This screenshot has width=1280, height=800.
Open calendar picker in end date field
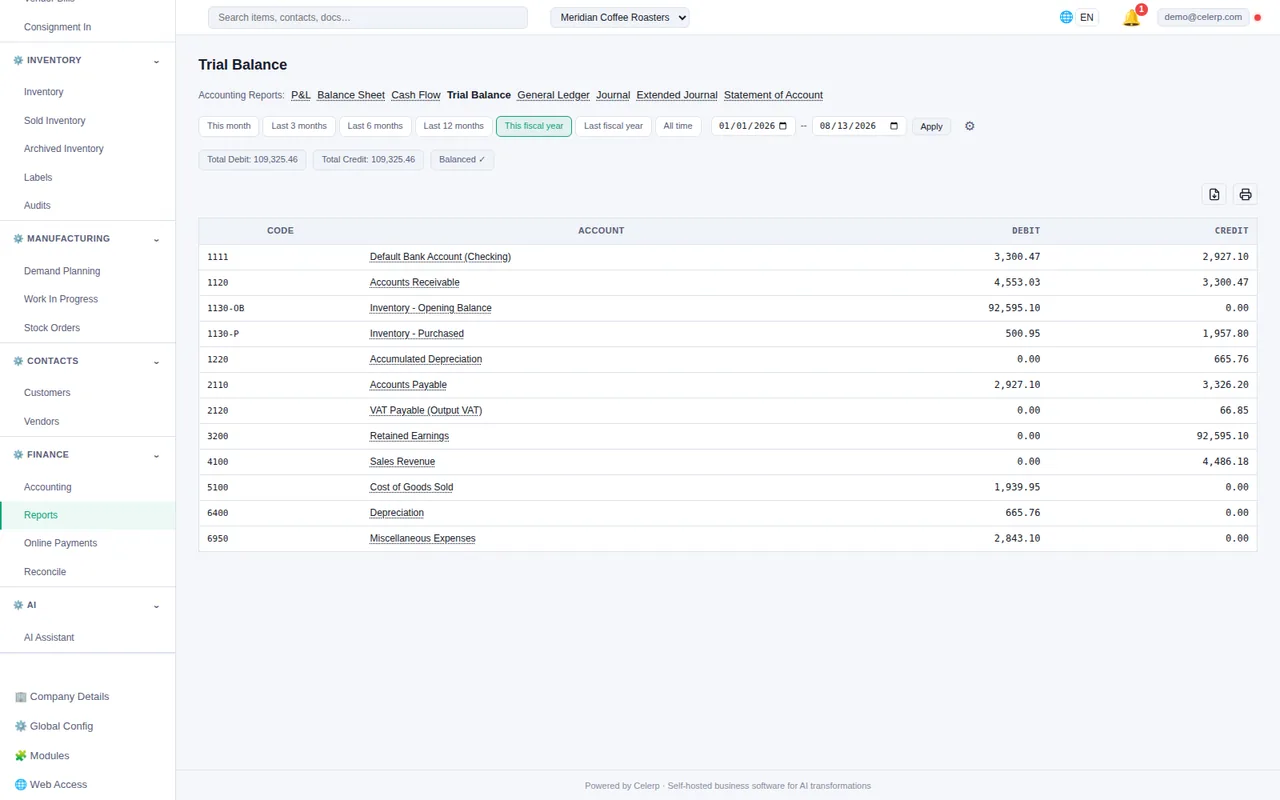[894, 126]
